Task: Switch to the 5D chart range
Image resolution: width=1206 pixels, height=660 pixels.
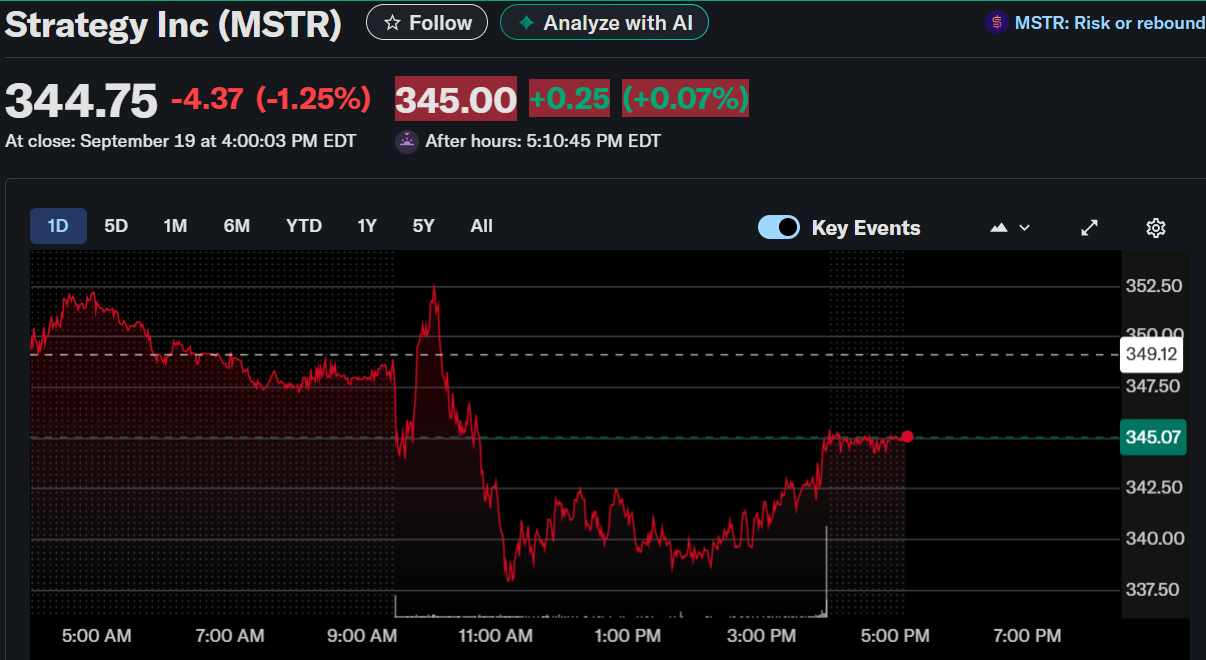Action: (x=116, y=226)
